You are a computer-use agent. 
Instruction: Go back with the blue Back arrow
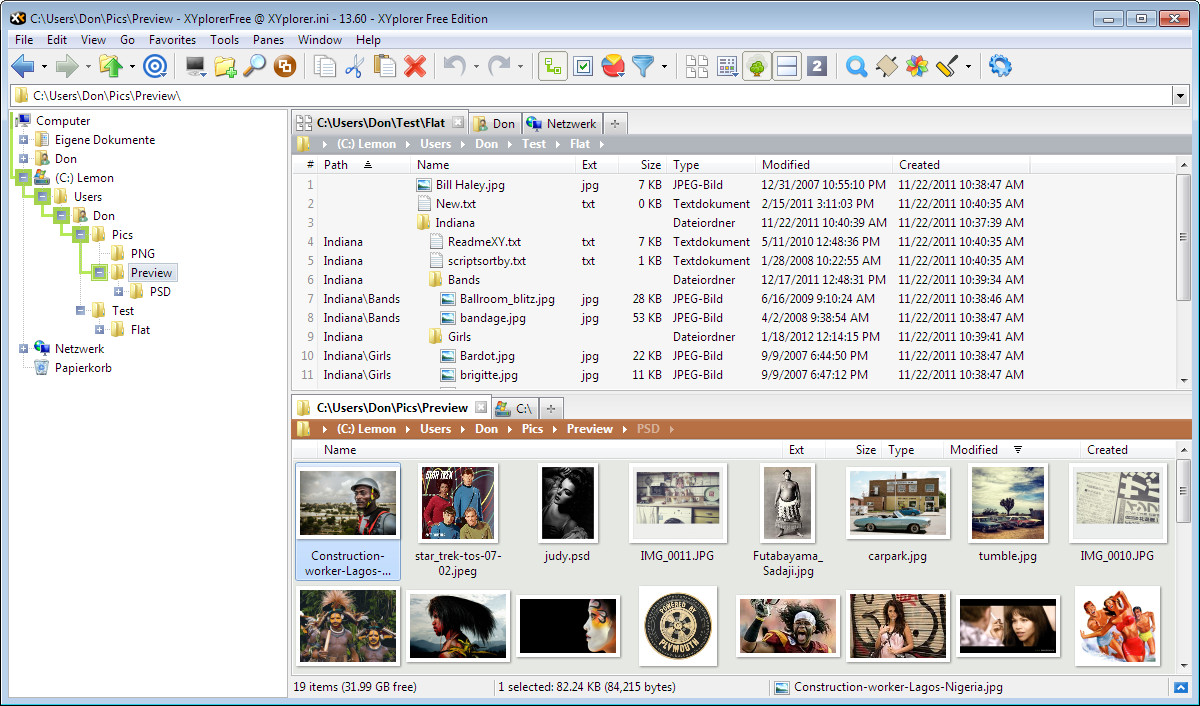pyautogui.click(x=22, y=67)
